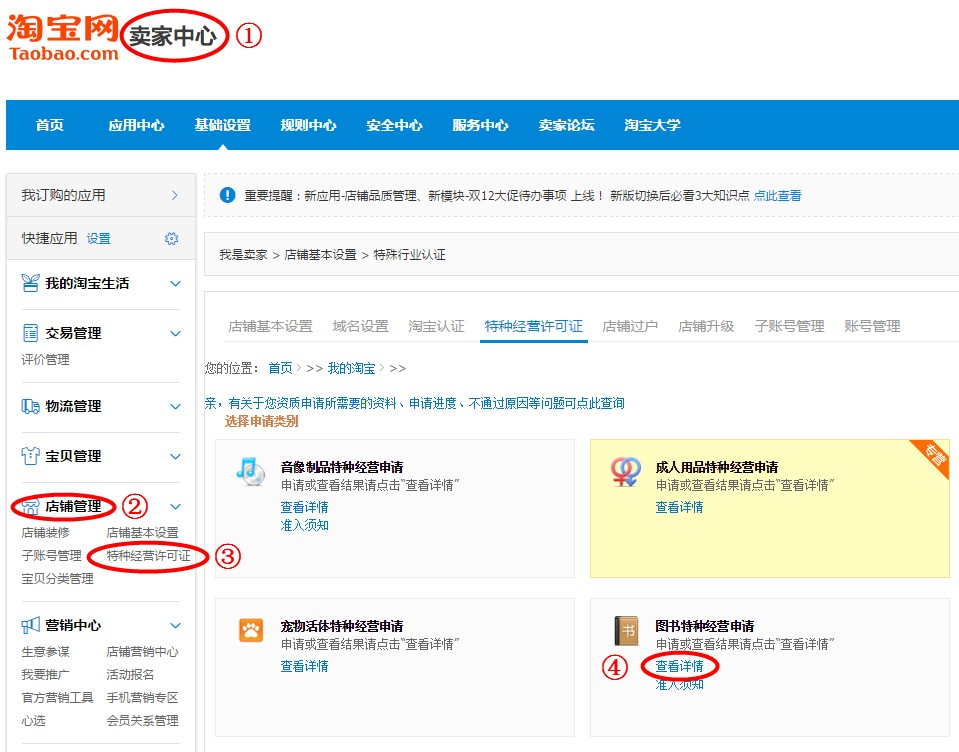Open 卖家论坛 navigation item
Viewport: 959px width, 752px height.
pos(566,125)
